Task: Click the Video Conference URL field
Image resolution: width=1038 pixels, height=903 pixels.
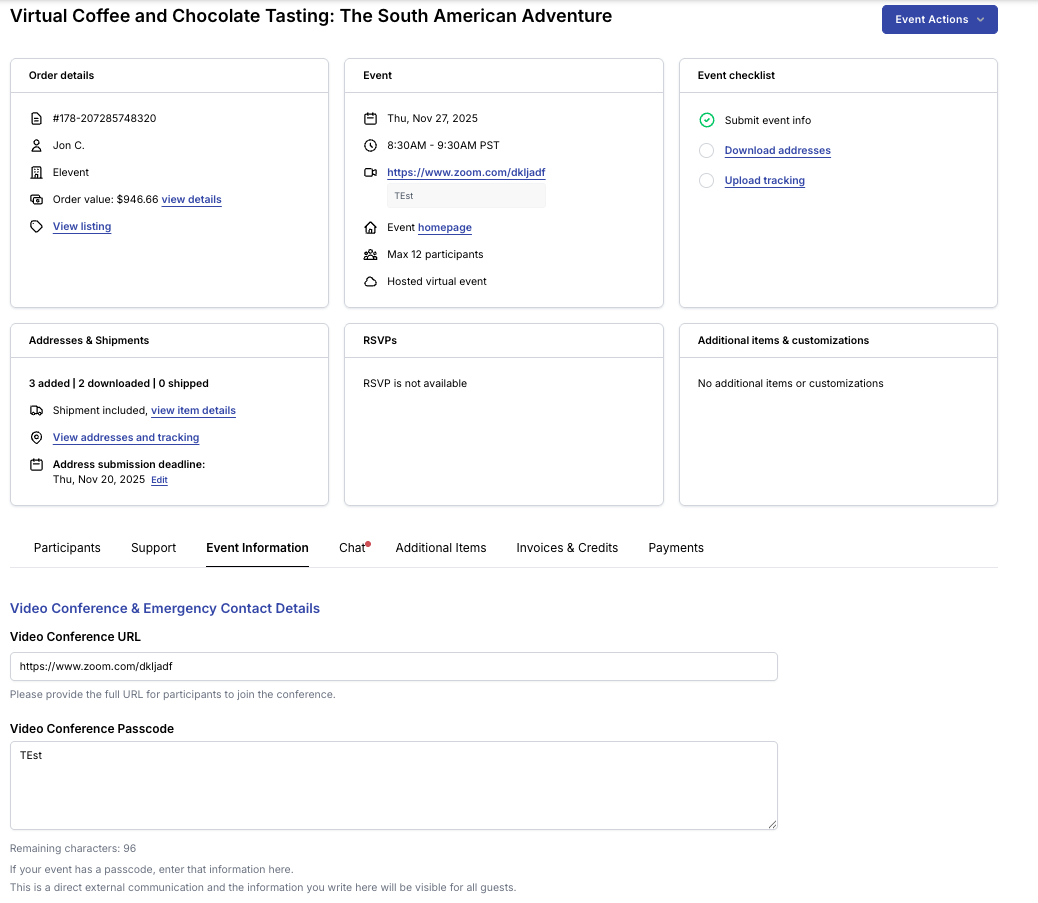Action: (x=393, y=666)
